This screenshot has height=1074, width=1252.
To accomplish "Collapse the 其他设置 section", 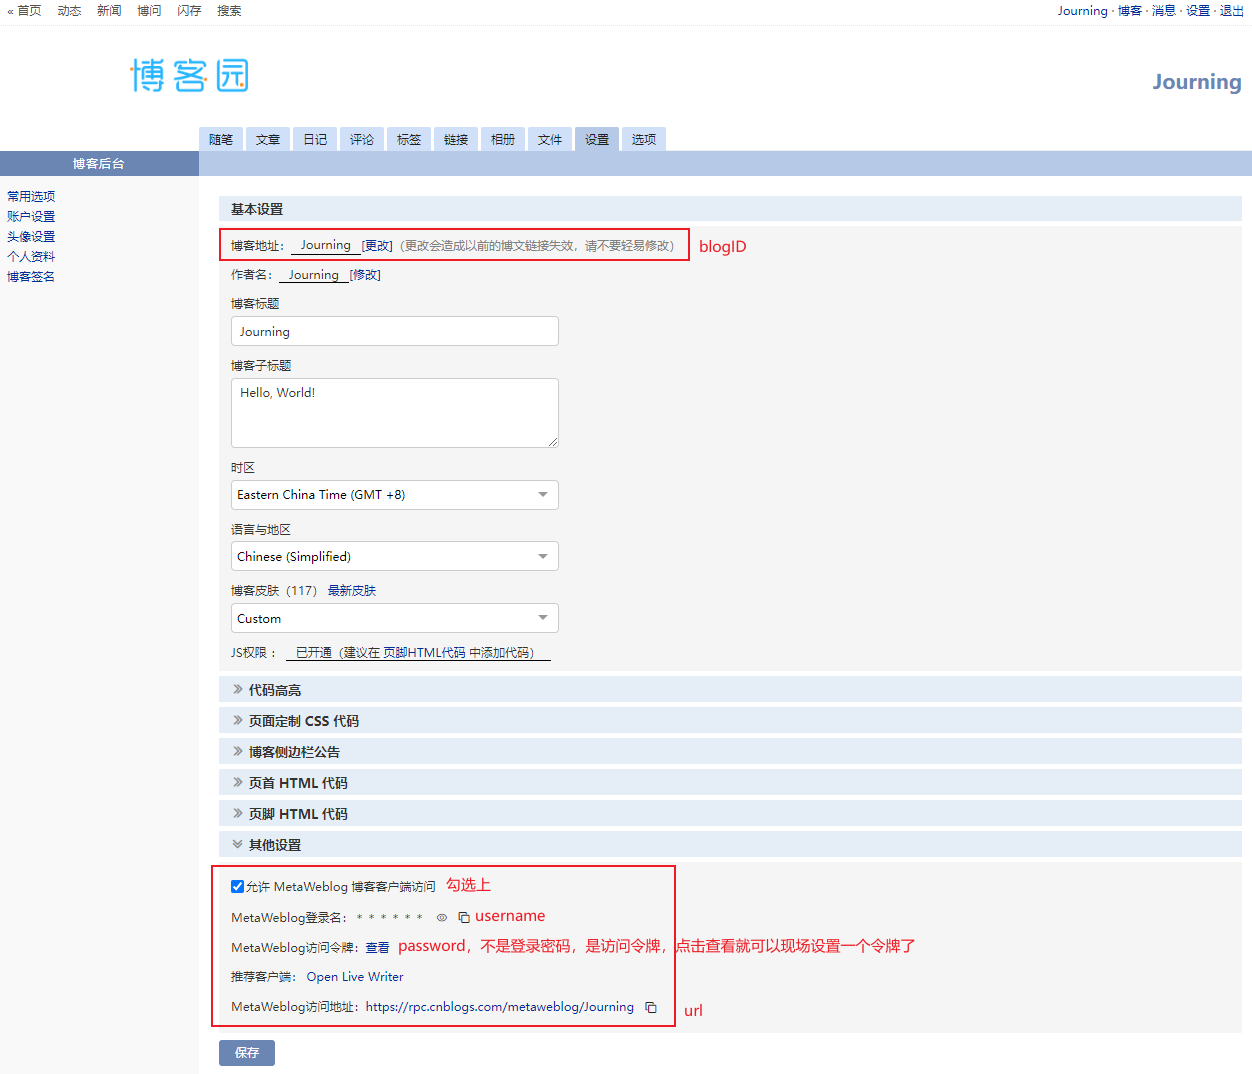I will click(x=730, y=845).
